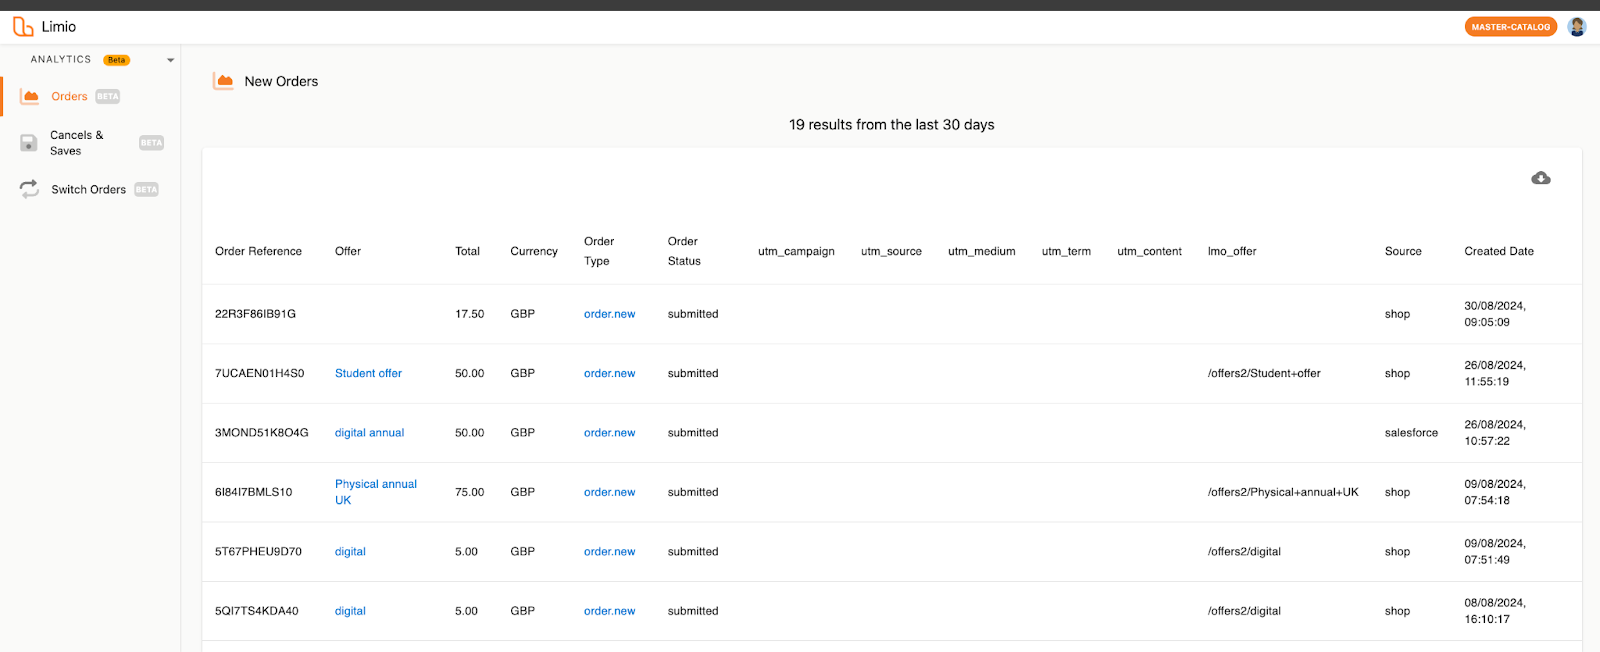Go to Cancels & Saves page

pos(76,143)
